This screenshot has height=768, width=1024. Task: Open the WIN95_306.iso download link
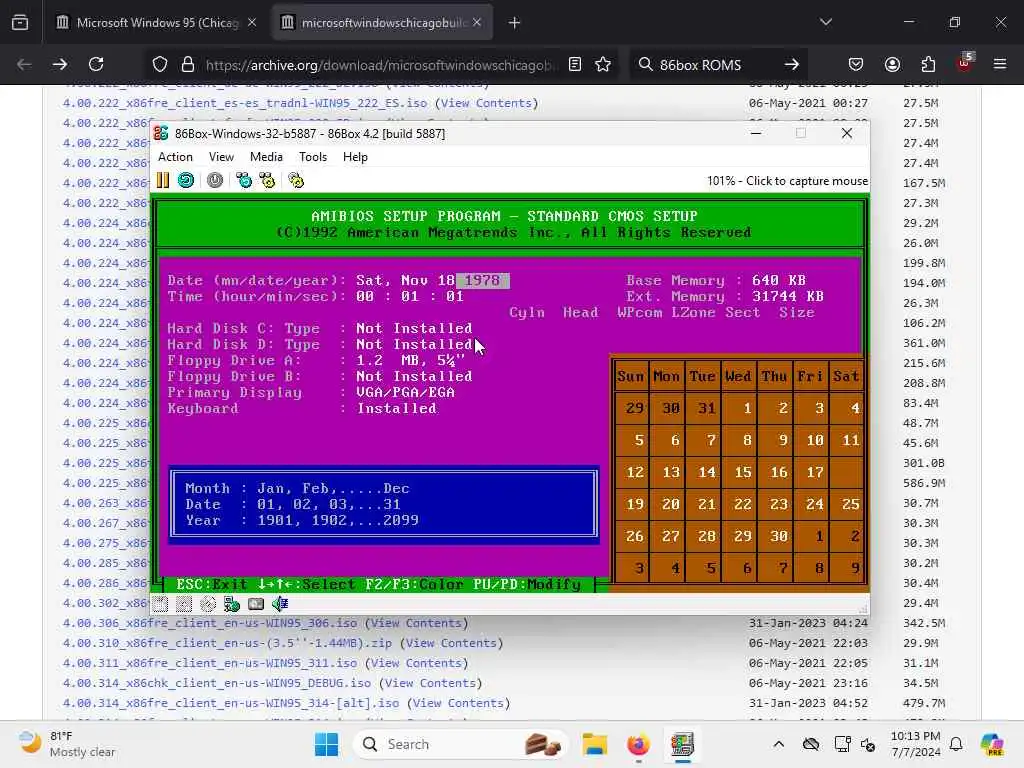210,623
